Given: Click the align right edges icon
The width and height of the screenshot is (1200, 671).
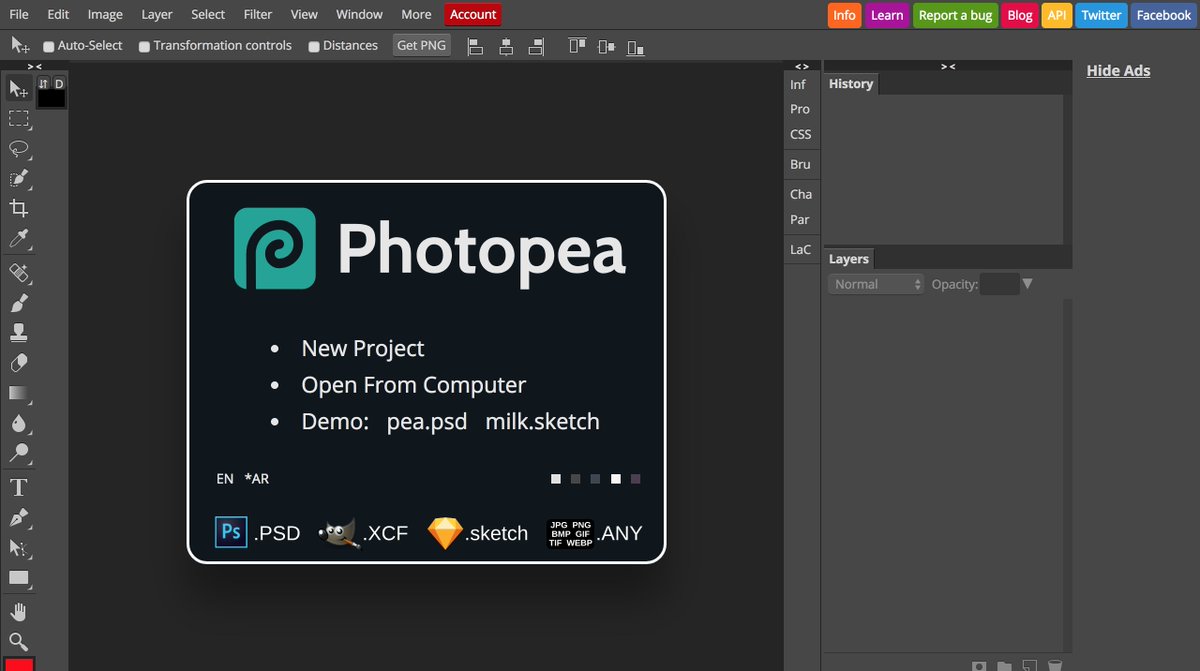Looking at the screenshot, I should [x=536, y=45].
